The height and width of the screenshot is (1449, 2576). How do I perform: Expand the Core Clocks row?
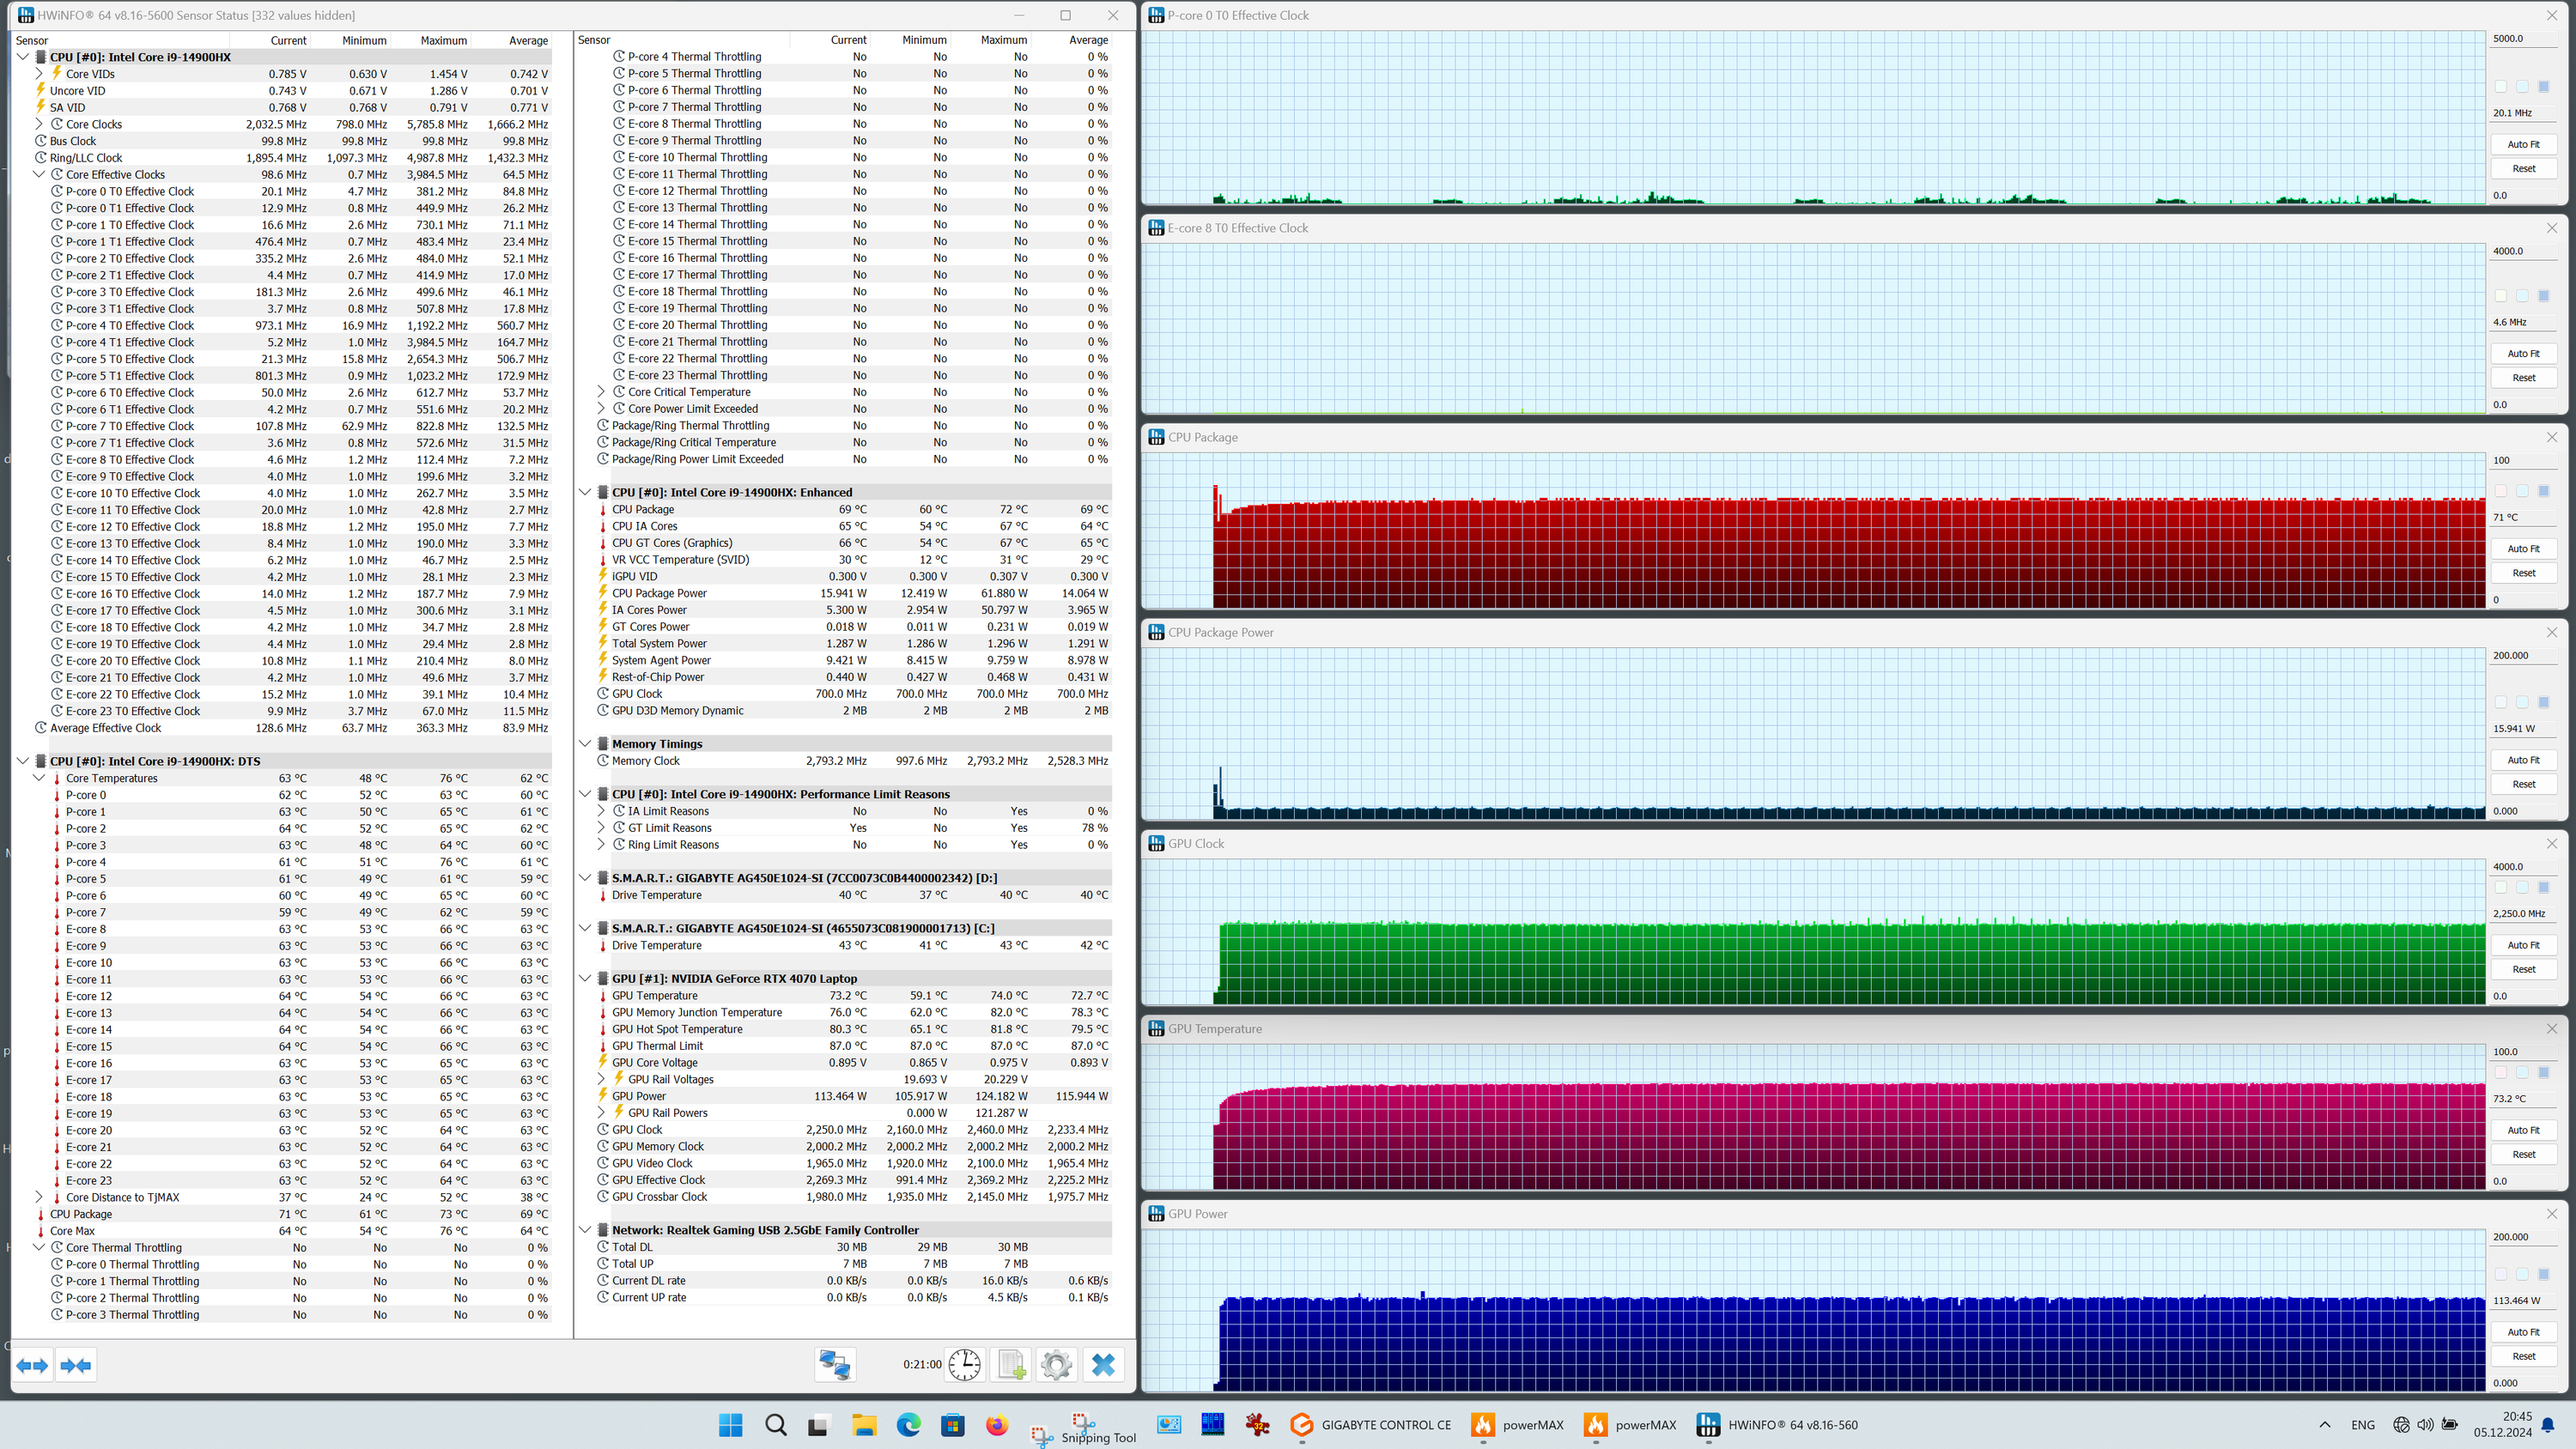[39, 124]
